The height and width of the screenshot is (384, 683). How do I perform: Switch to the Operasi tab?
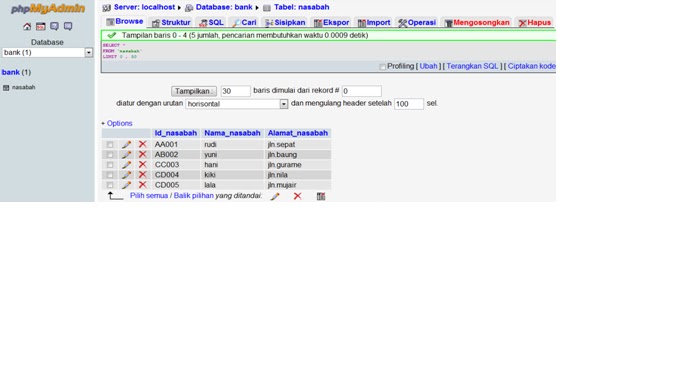[x=417, y=23]
